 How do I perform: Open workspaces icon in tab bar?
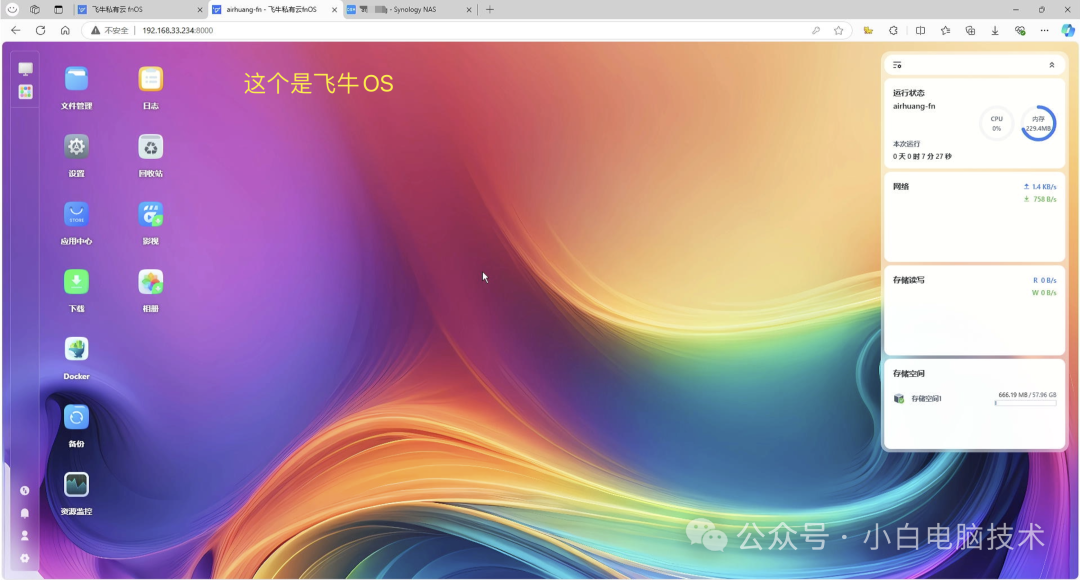tap(35, 10)
